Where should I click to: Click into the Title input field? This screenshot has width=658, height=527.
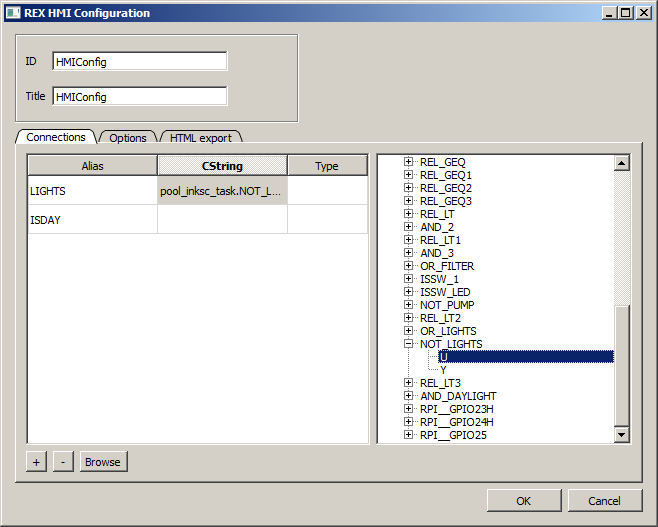tap(140, 96)
